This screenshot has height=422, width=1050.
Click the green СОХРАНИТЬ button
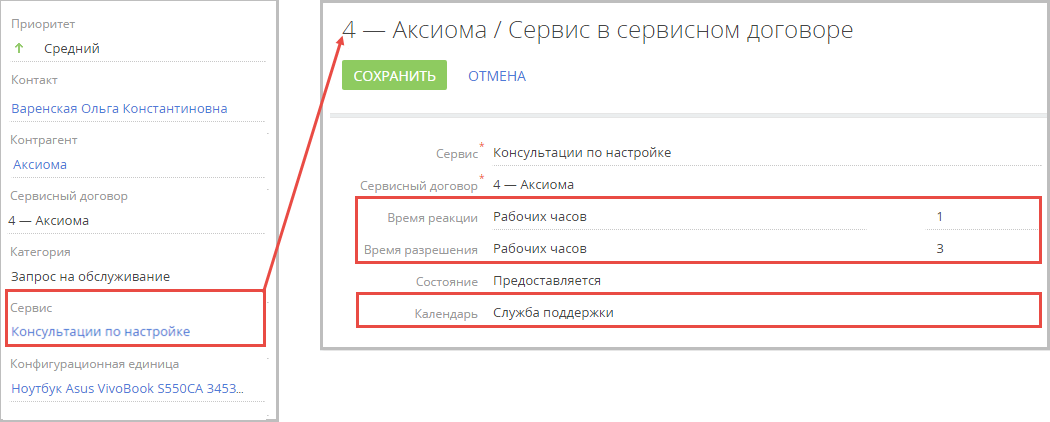[x=394, y=76]
